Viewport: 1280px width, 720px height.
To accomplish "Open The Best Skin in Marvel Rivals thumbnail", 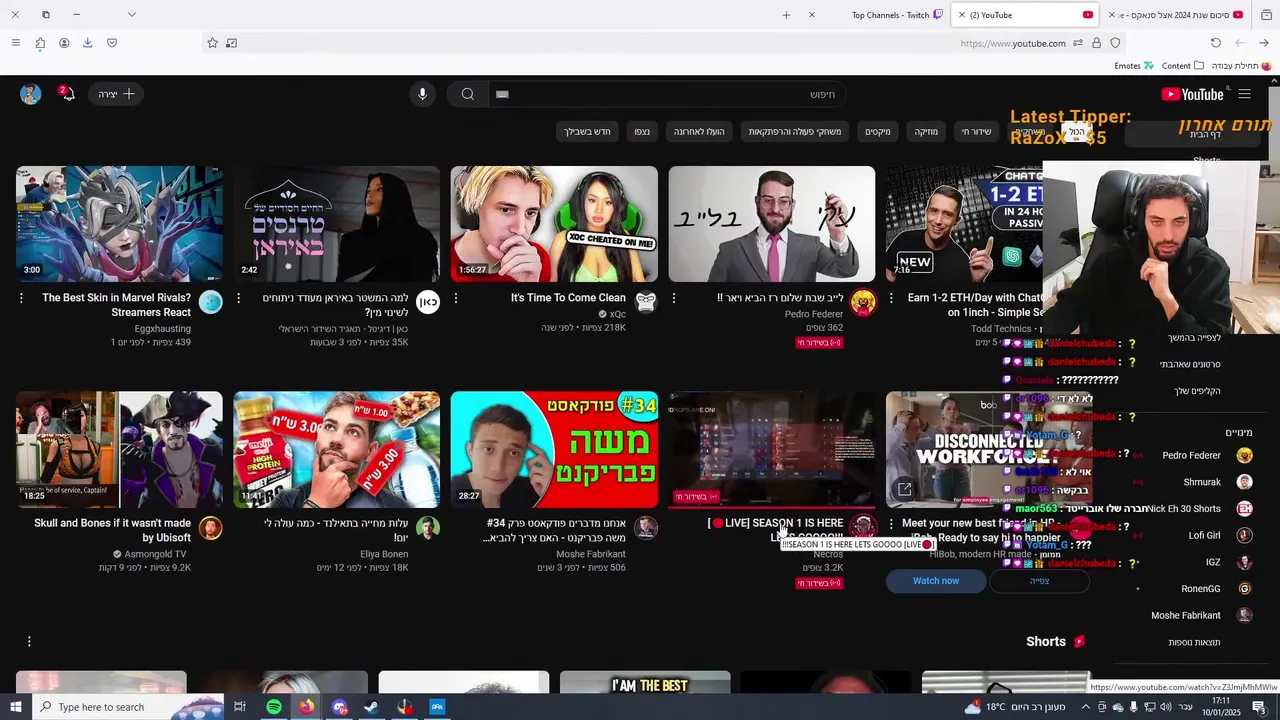I will [x=119, y=224].
